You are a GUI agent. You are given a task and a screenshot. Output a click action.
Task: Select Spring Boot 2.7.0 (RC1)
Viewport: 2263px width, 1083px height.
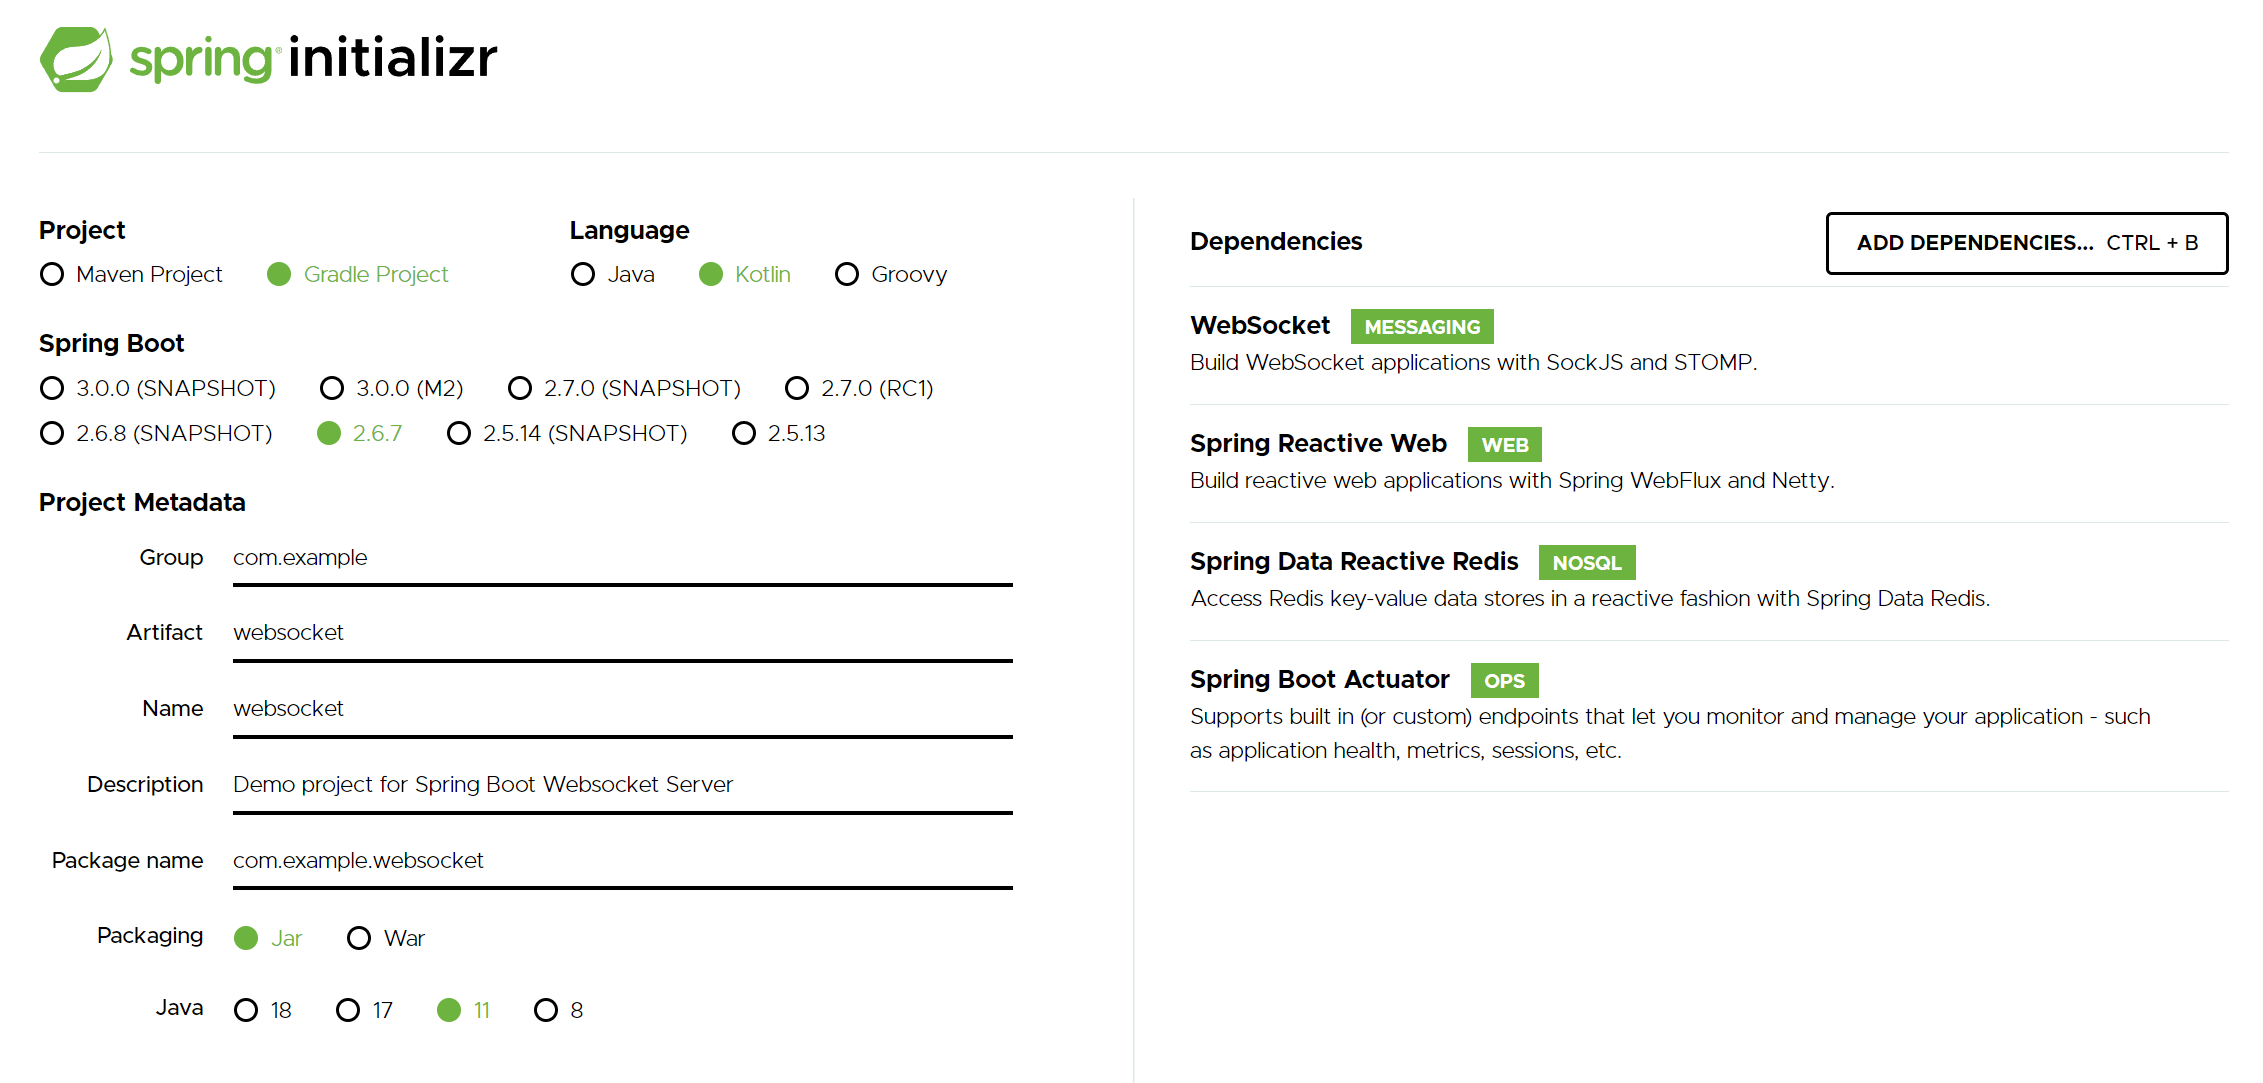pyautogui.click(x=797, y=388)
